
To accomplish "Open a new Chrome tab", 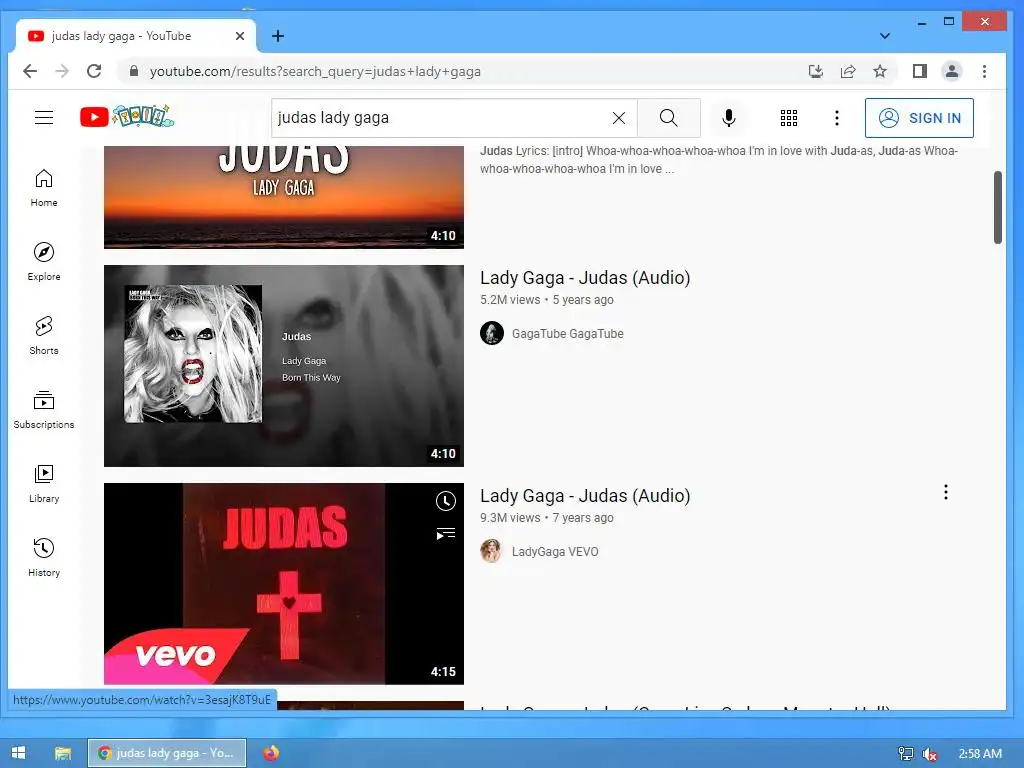I will 278,36.
